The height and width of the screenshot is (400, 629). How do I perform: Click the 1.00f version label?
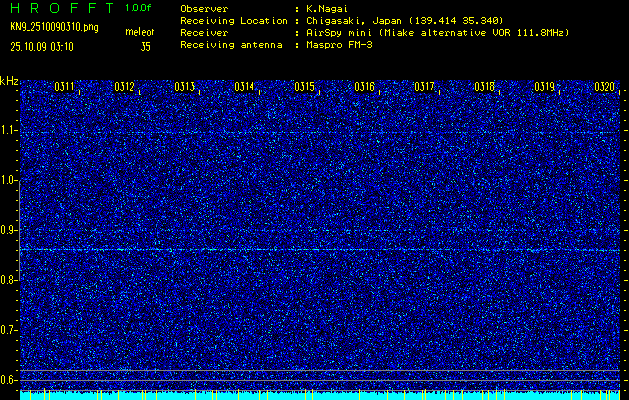coord(139,7)
